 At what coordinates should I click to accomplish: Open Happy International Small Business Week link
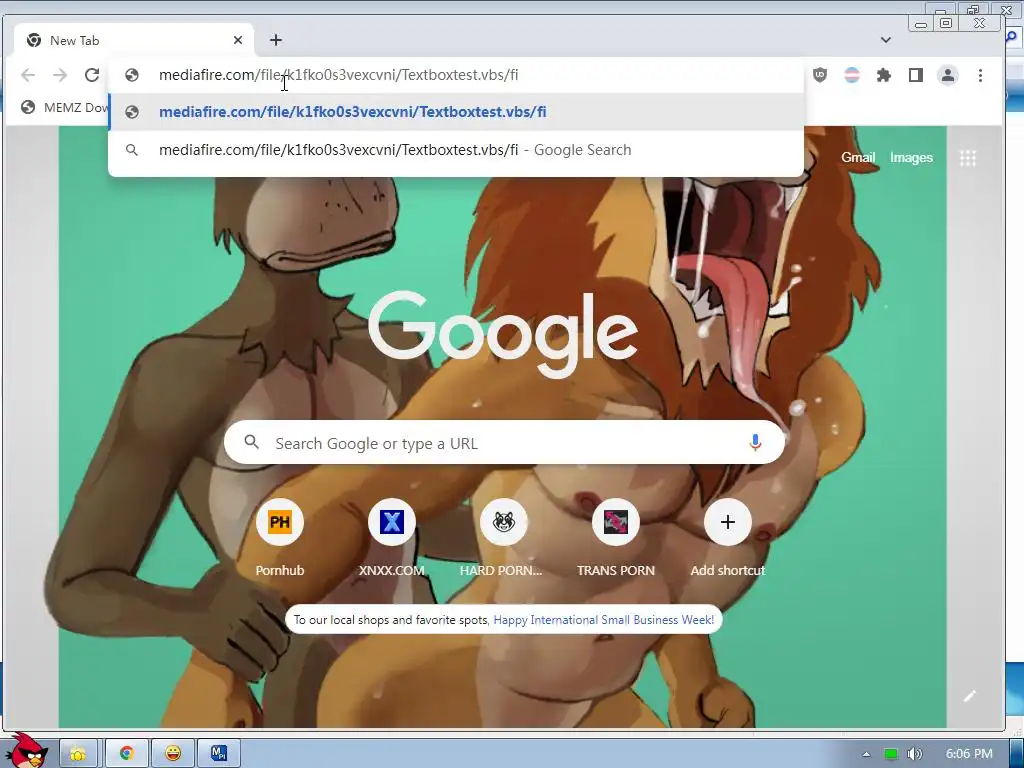pos(603,620)
